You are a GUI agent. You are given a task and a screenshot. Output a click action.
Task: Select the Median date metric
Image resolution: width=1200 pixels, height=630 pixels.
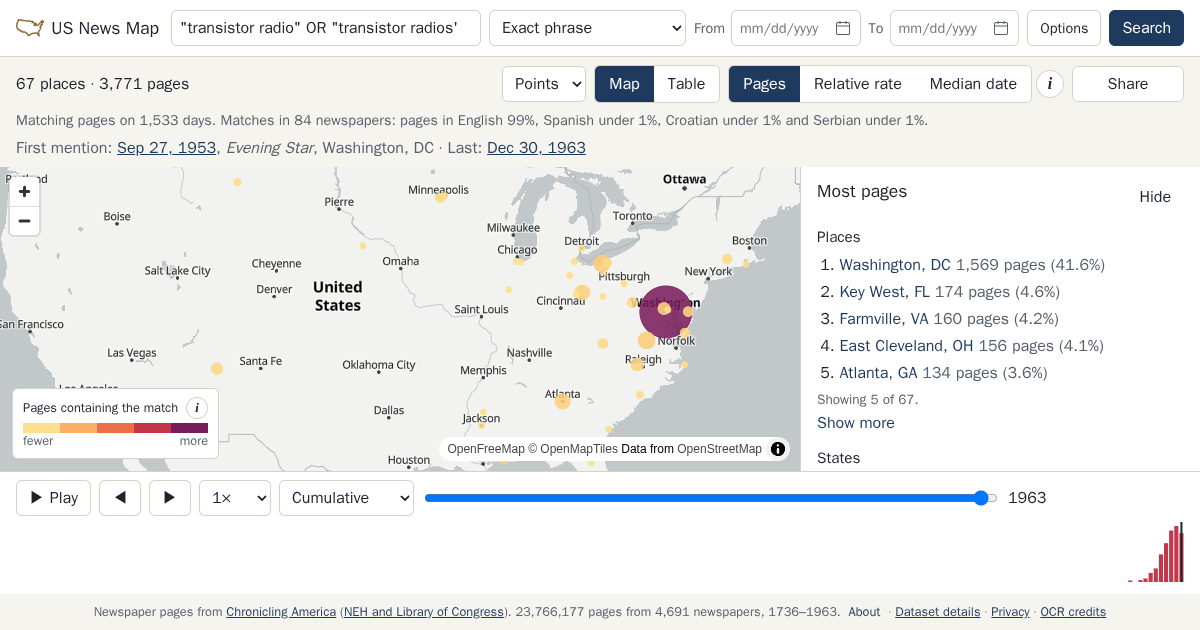(973, 84)
